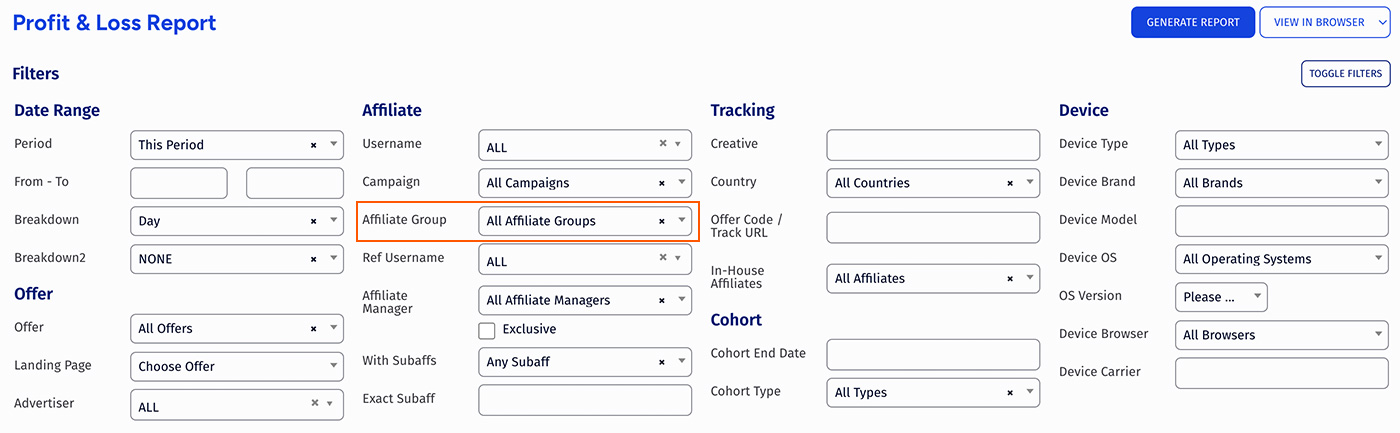Focus the Cohort End Date field
This screenshot has width=1400, height=433.
pos(933,354)
